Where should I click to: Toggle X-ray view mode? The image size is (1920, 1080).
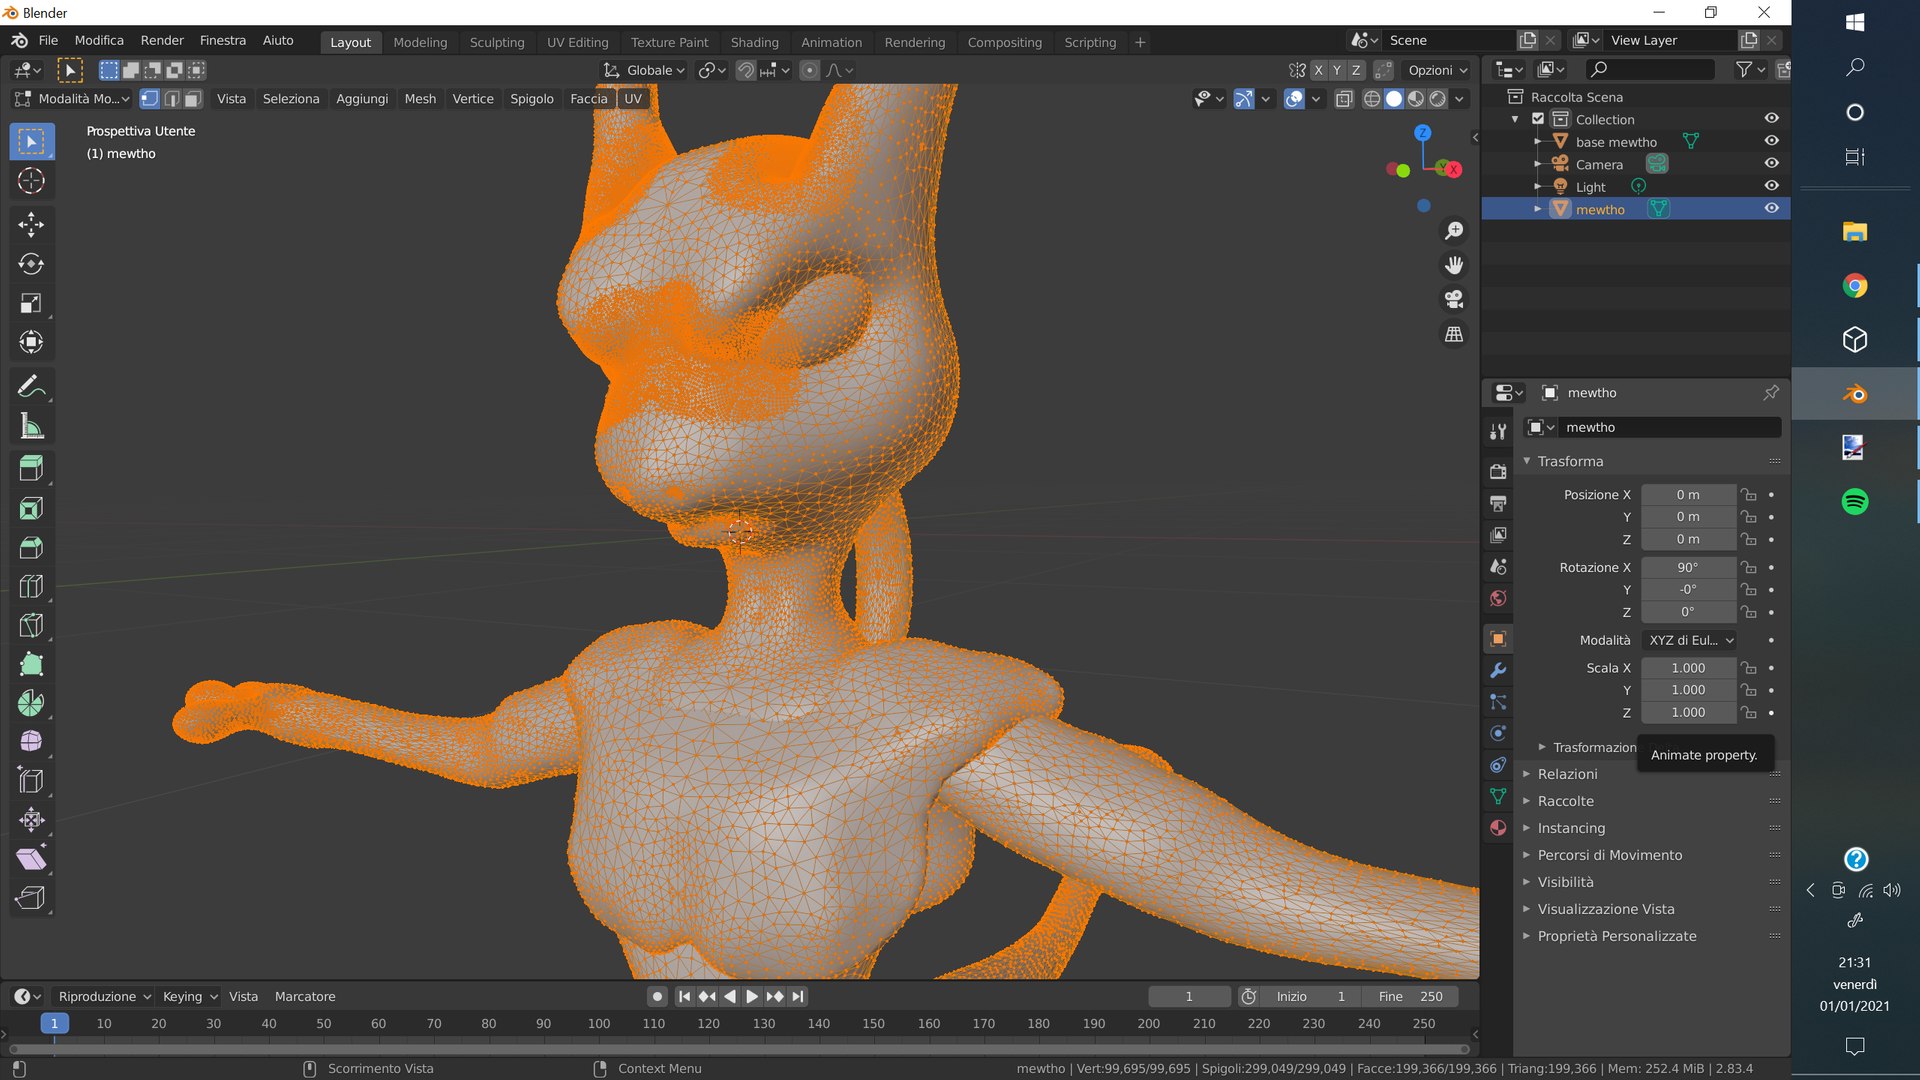[x=1344, y=99]
